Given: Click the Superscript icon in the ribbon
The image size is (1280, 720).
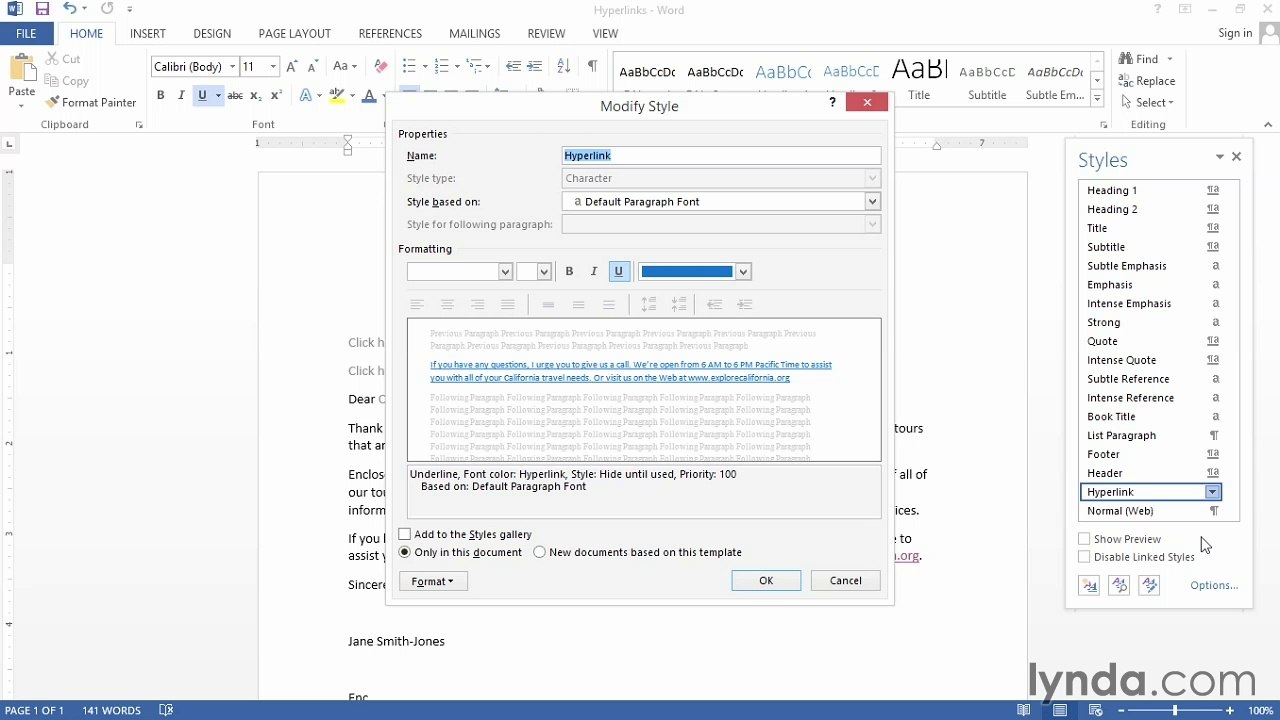Looking at the screenshot, I should 277,96.
